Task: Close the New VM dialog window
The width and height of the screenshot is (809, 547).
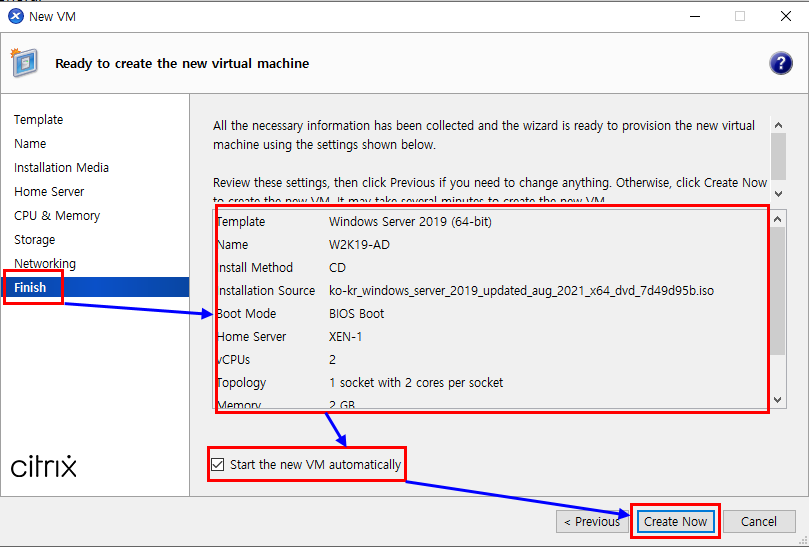Action: pos(786,17)
